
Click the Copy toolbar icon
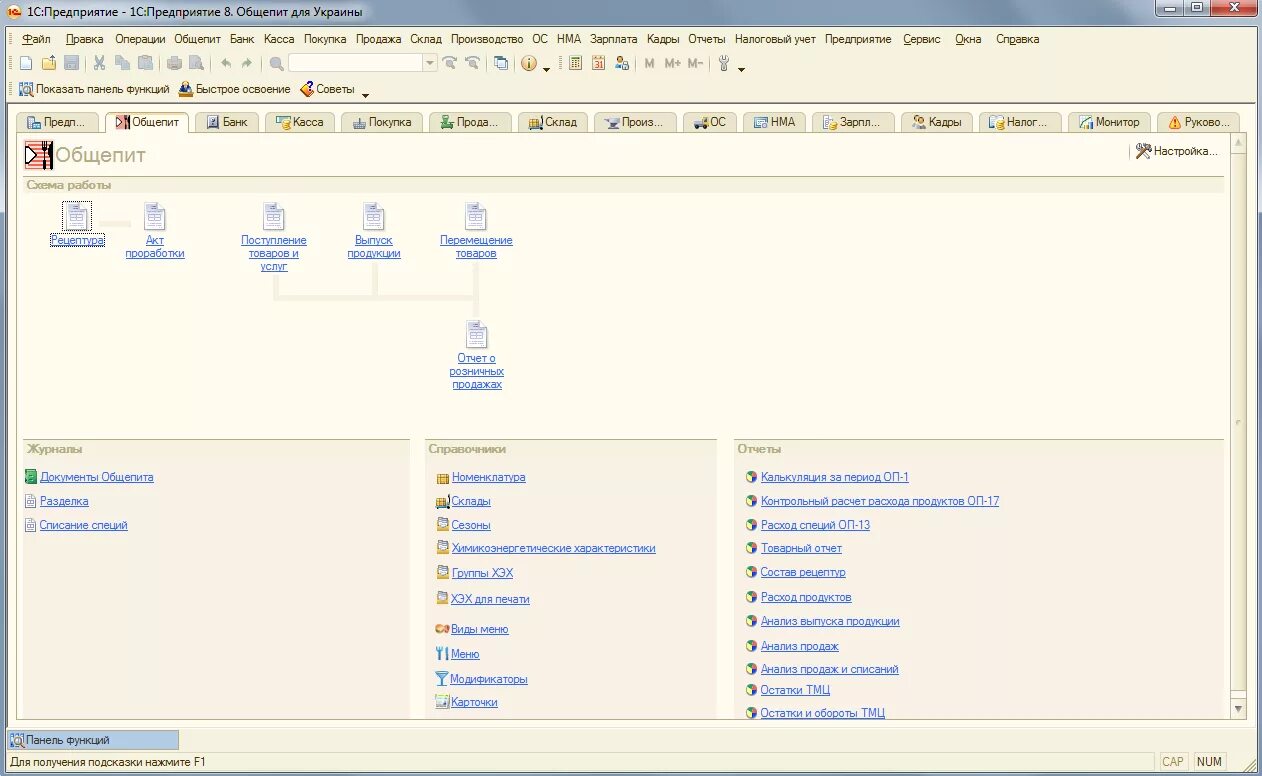point(122,63)
